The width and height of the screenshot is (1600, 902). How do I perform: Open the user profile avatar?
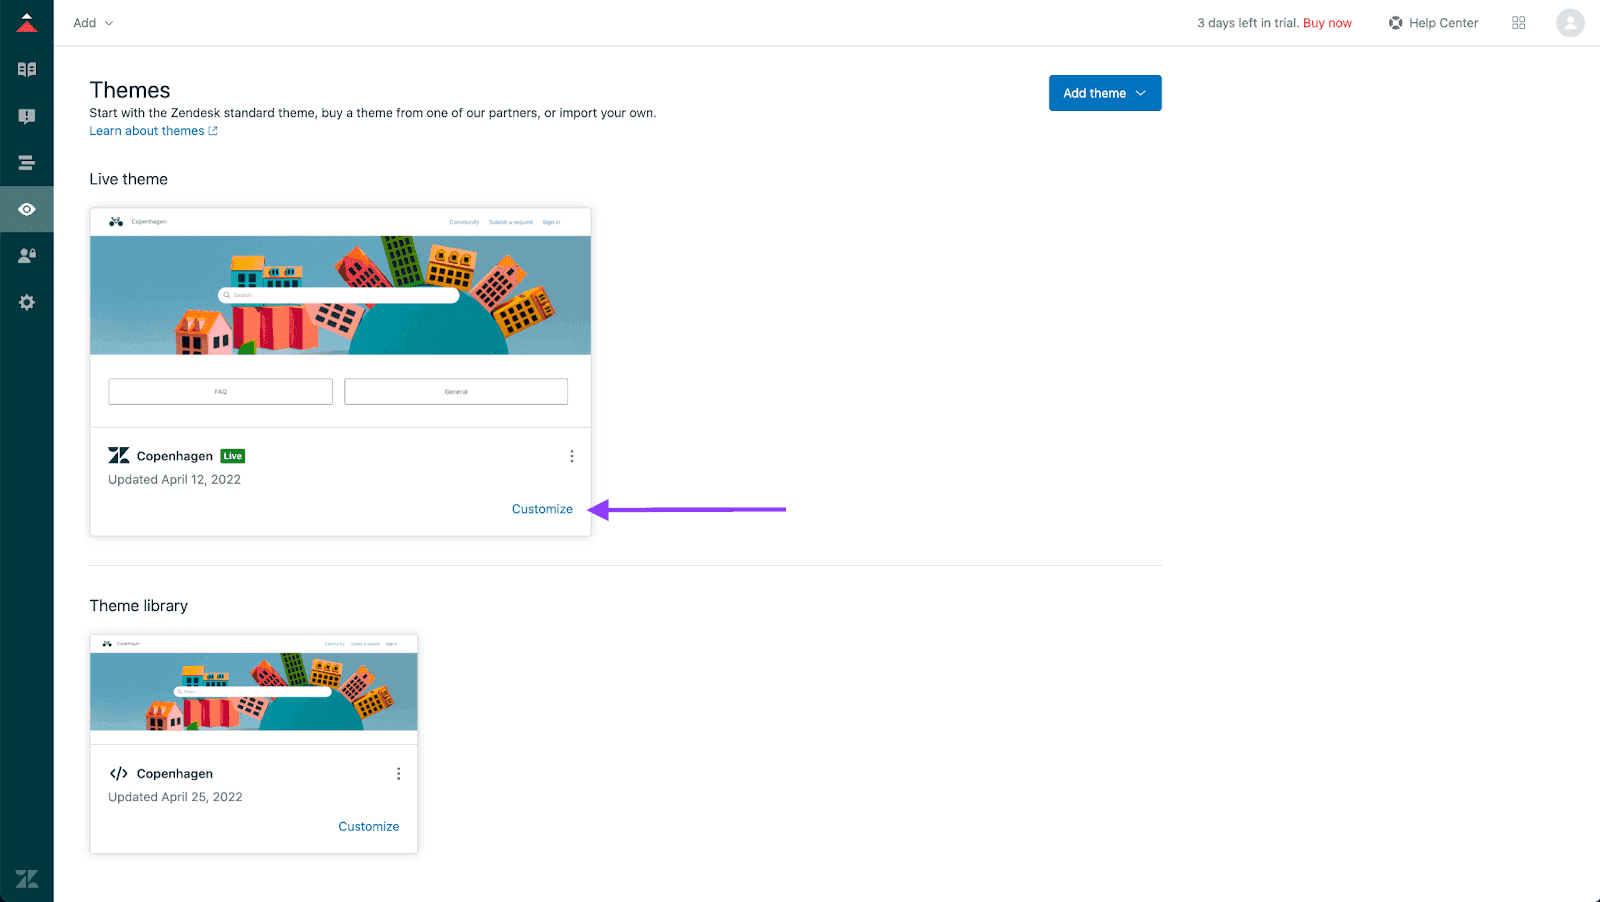[1570, 23]
